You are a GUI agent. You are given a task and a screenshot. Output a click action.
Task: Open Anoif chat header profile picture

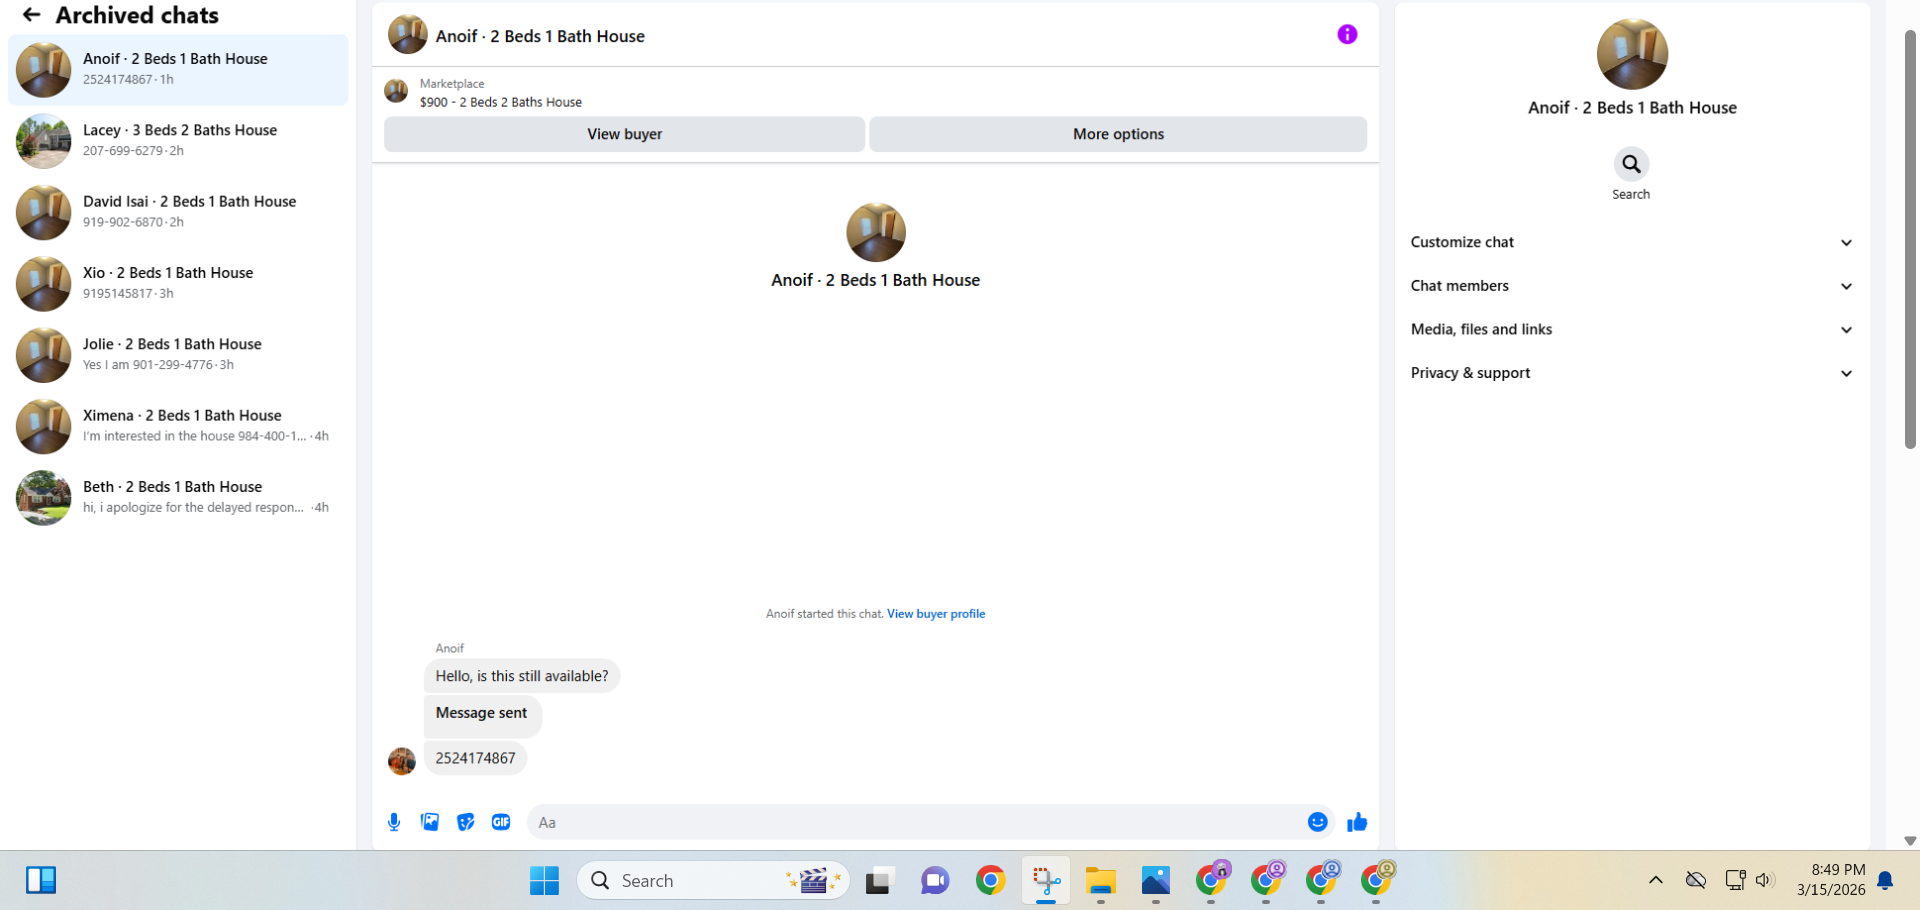tap(408, 35)
